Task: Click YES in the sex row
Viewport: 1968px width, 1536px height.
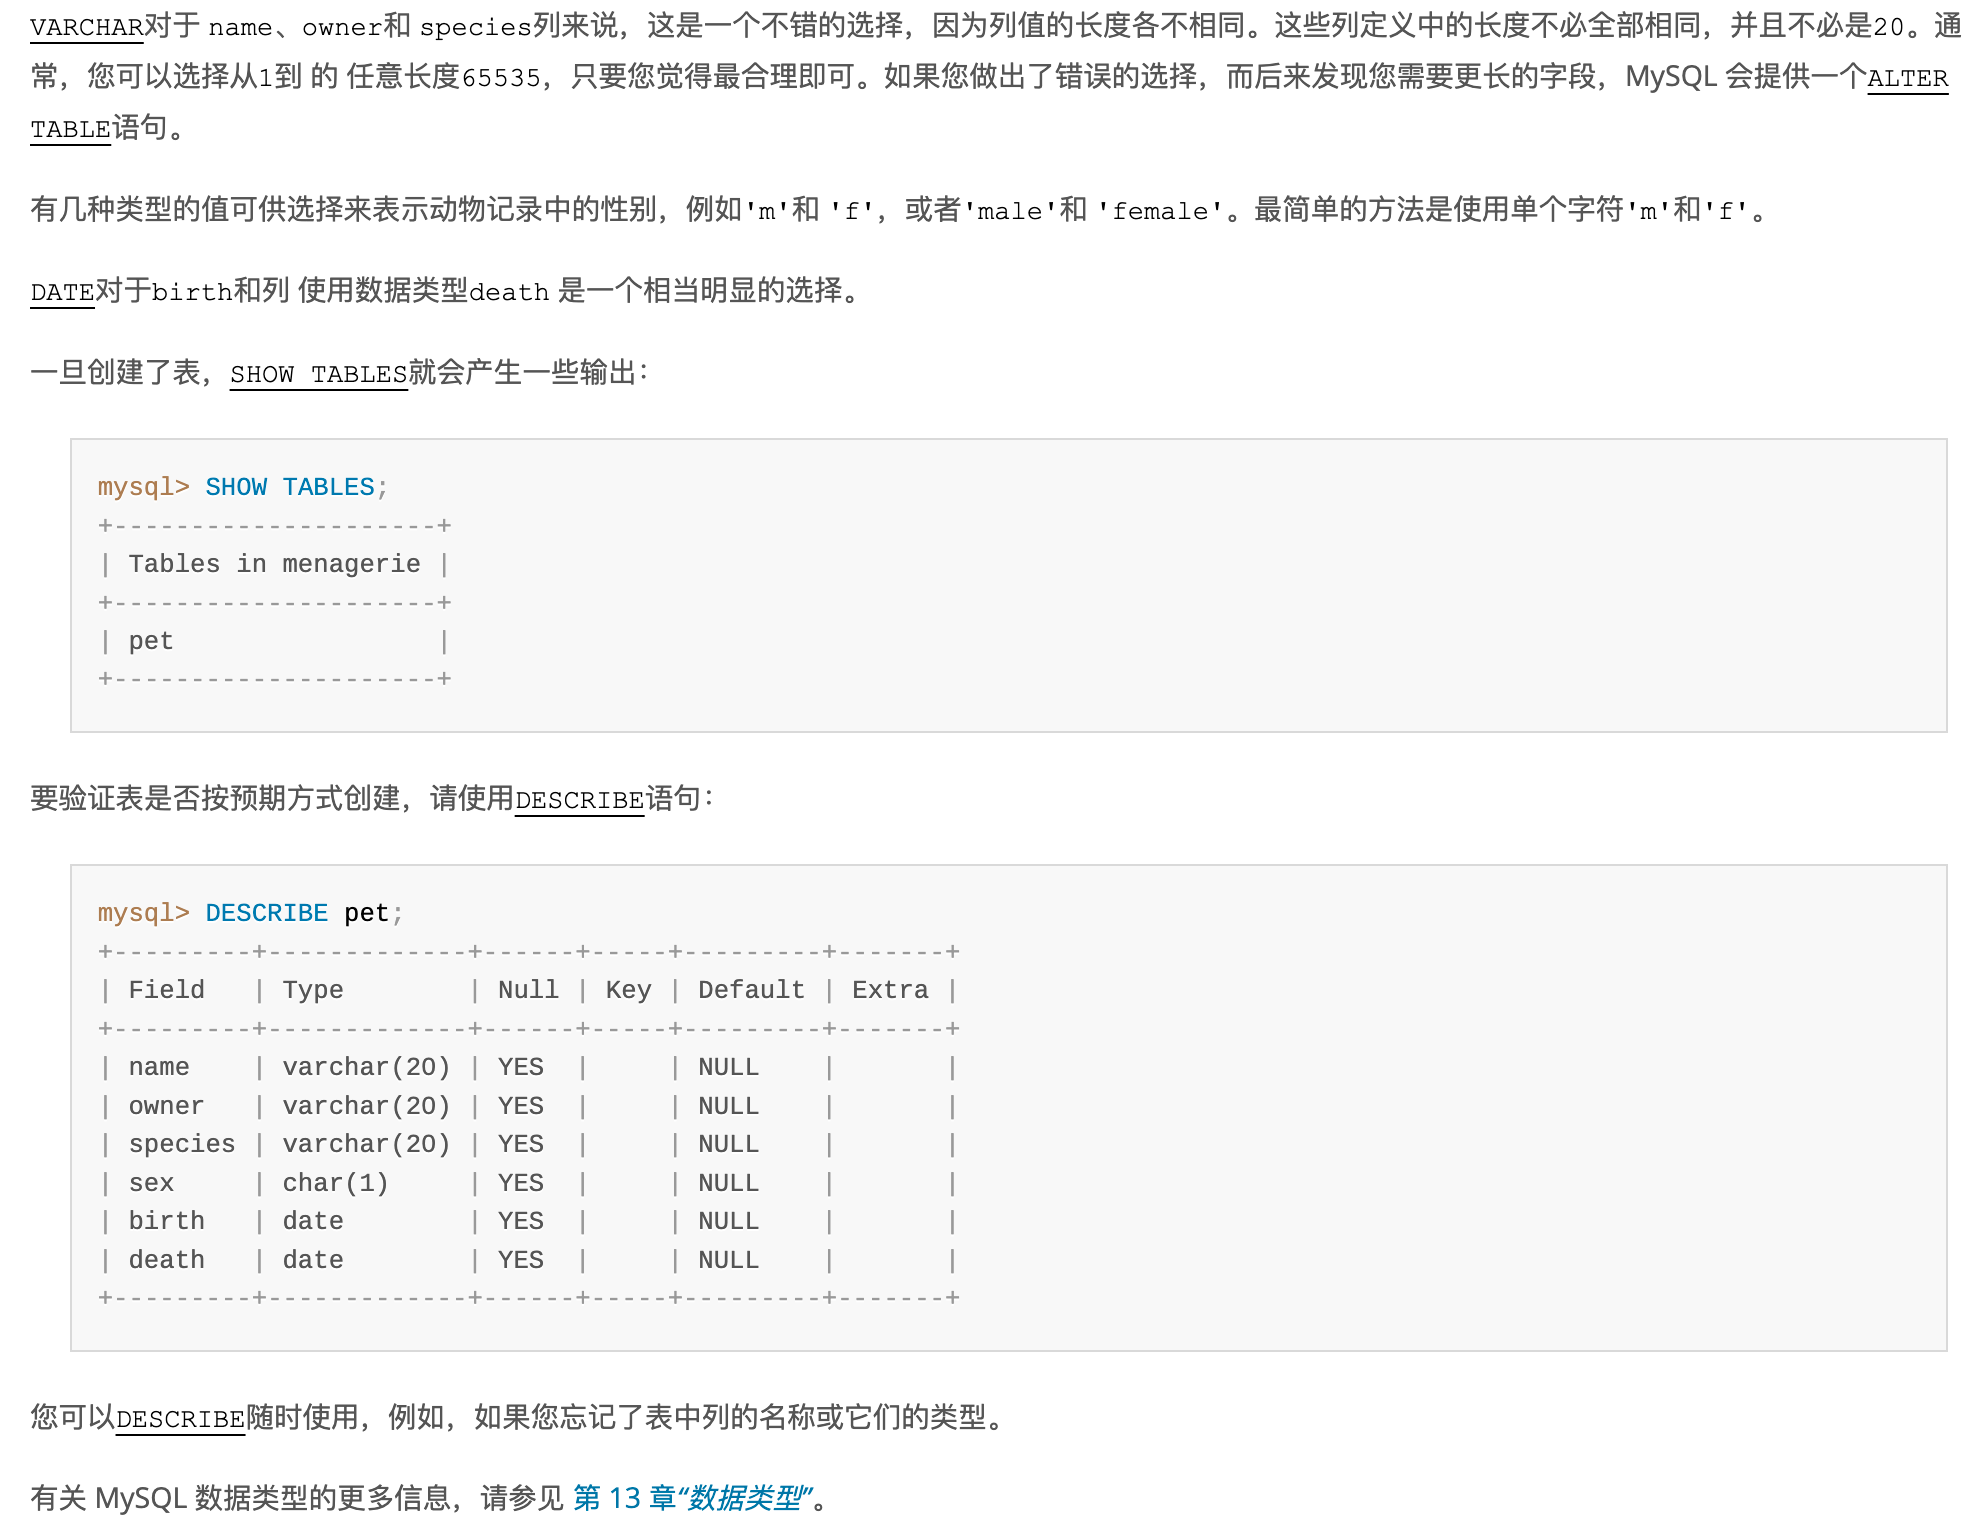Action: coord(521,1183)
